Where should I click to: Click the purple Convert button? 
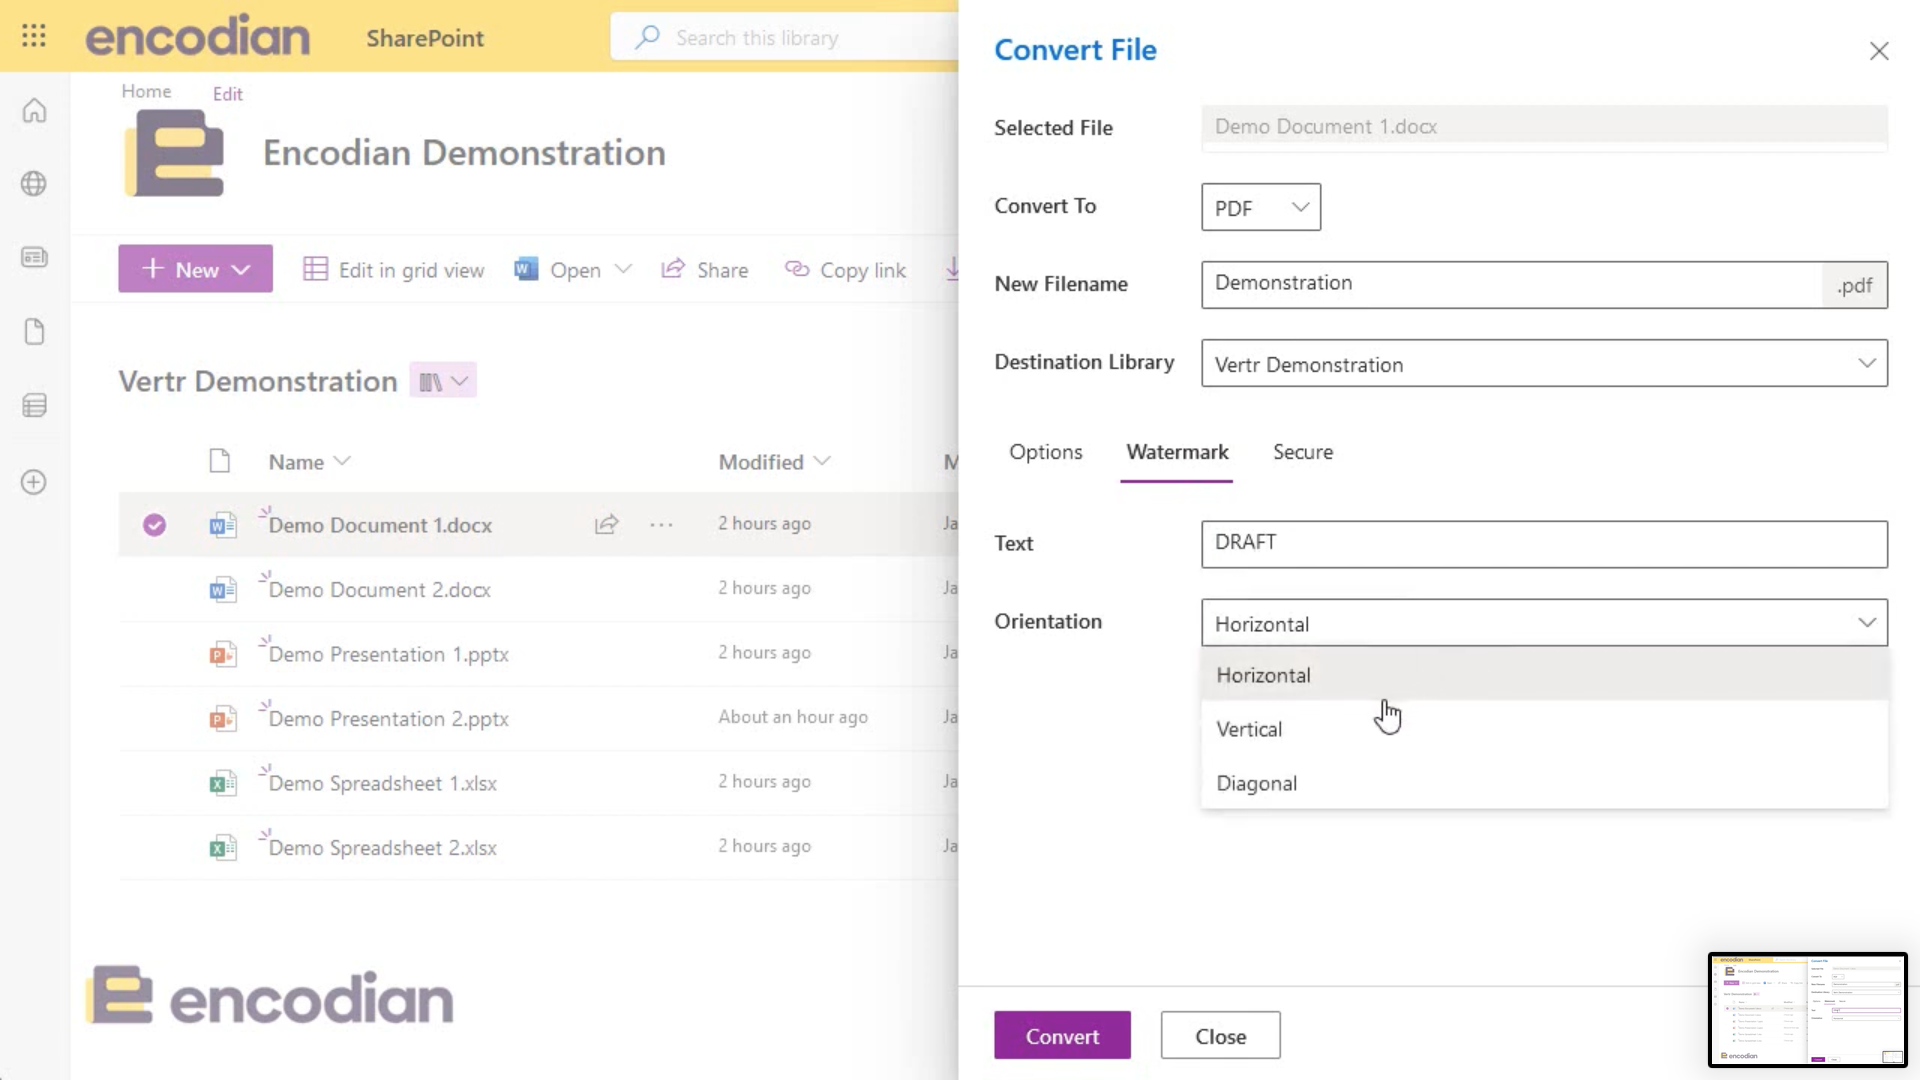(1062, 1036)
